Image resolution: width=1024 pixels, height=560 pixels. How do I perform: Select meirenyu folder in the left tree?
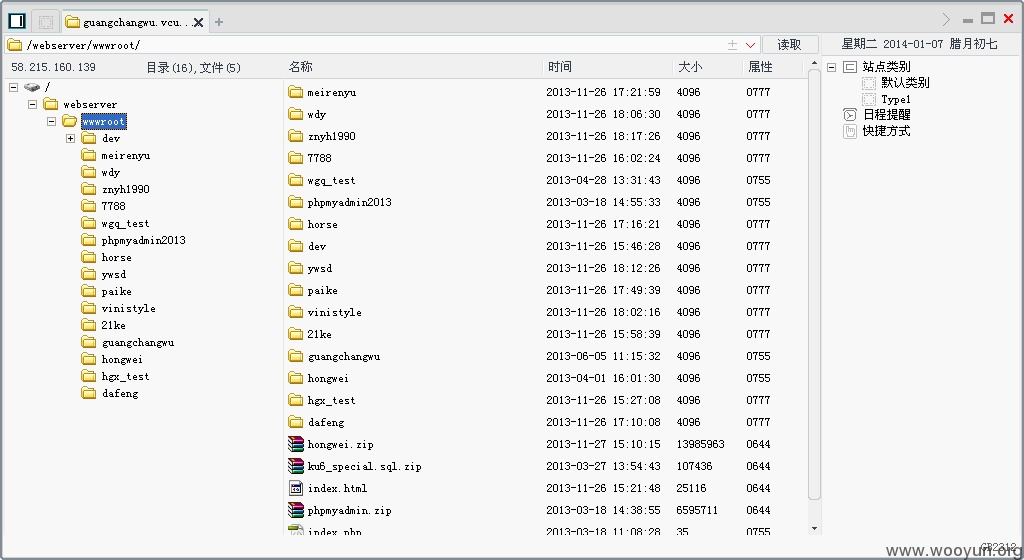pos(125,155)
